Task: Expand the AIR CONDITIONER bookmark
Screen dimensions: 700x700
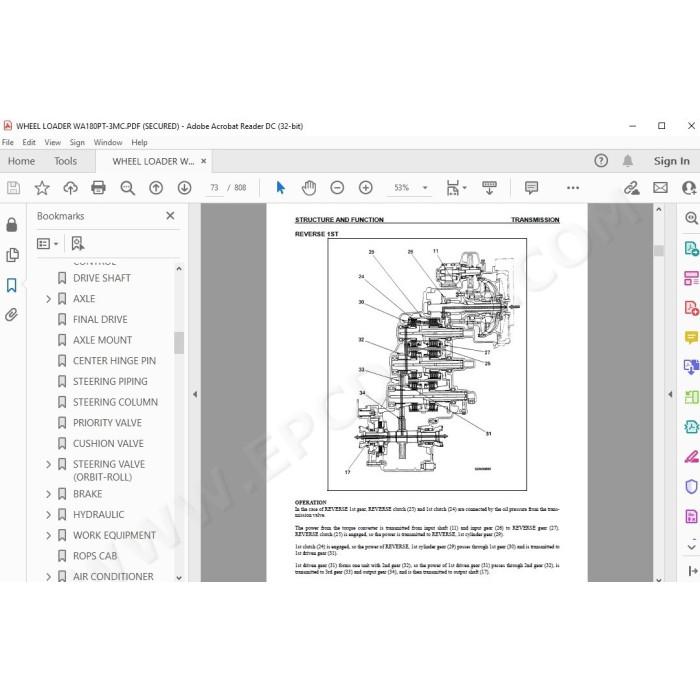Action: pyautogui.click(x=48, y=577)
